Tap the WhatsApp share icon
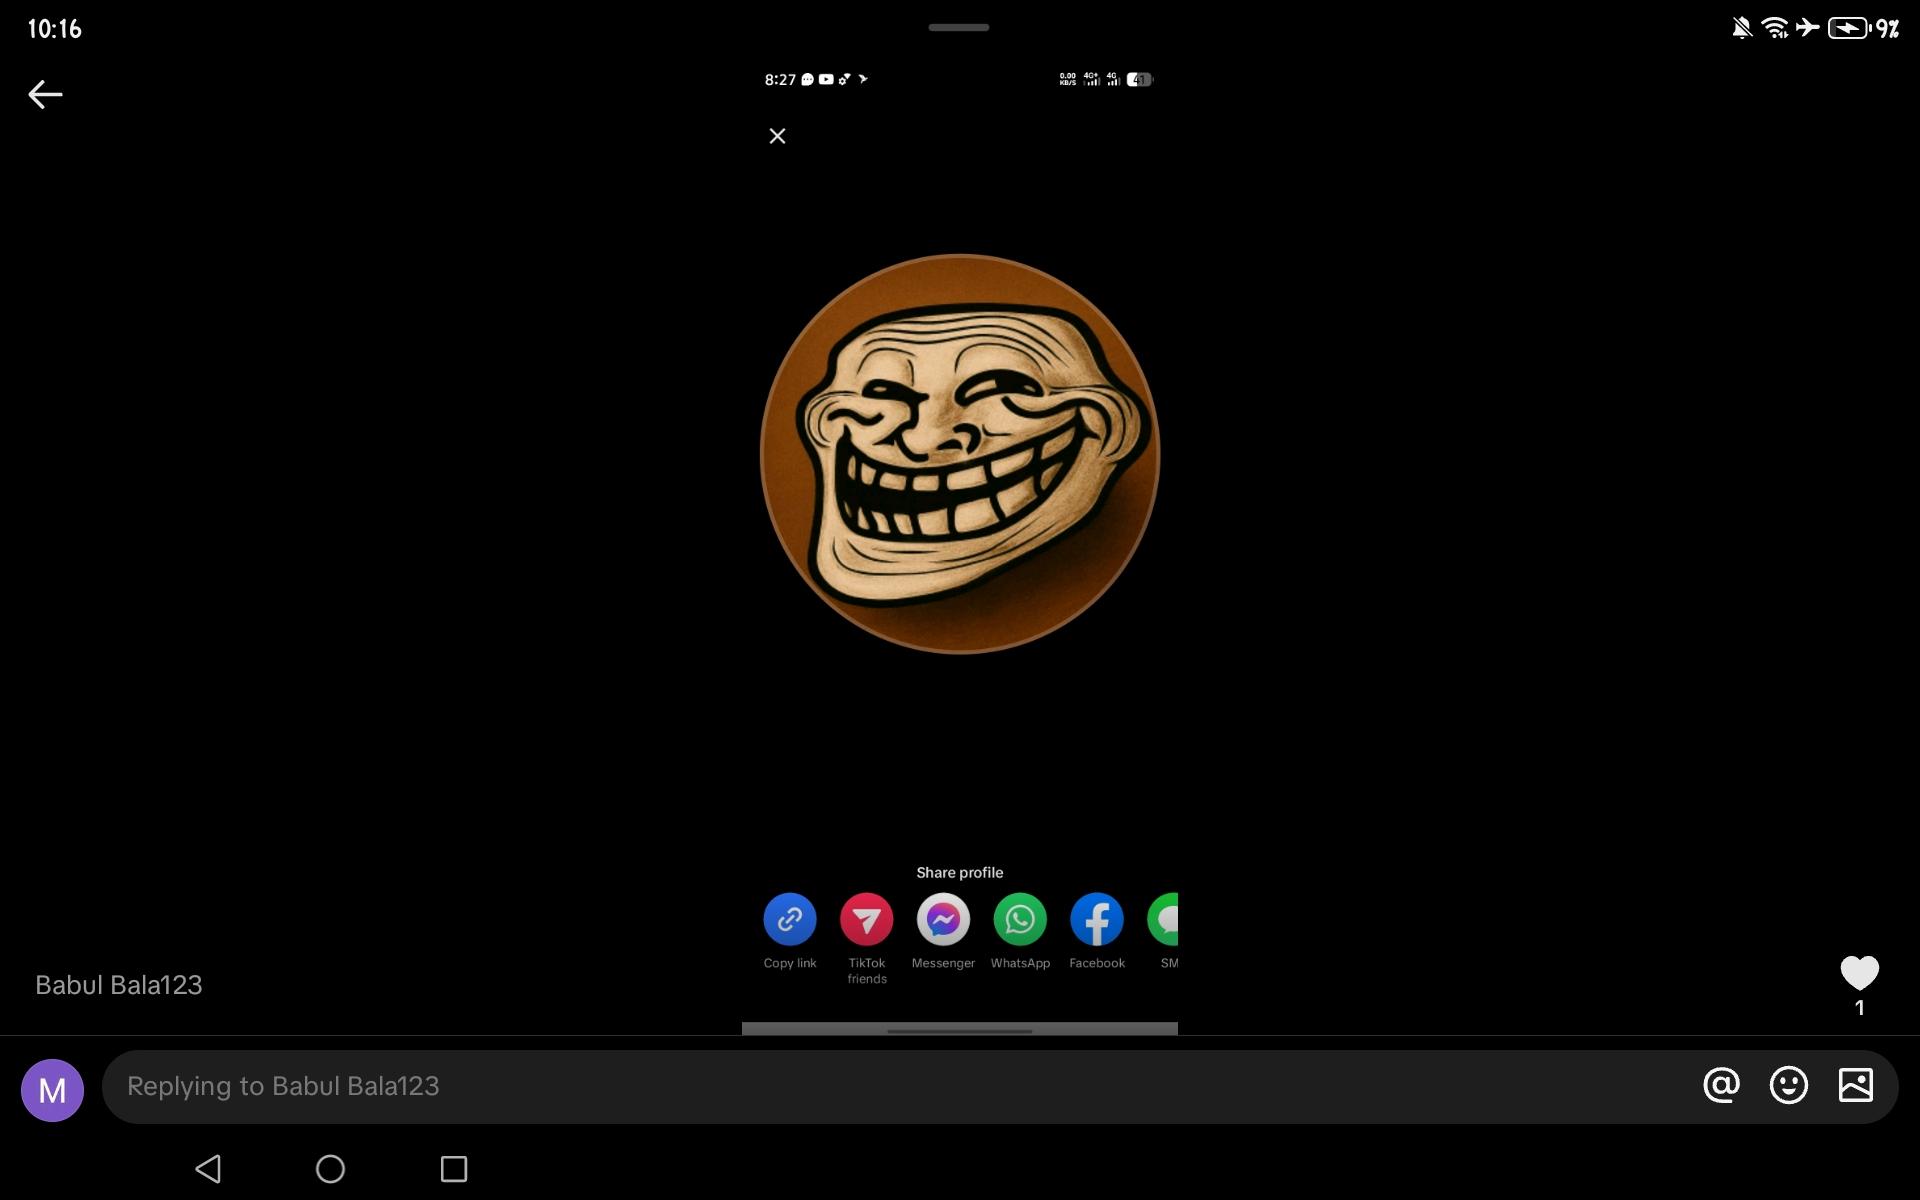The height and width of the screenshot is (1200, 1920). click(x=1020, y=919)
